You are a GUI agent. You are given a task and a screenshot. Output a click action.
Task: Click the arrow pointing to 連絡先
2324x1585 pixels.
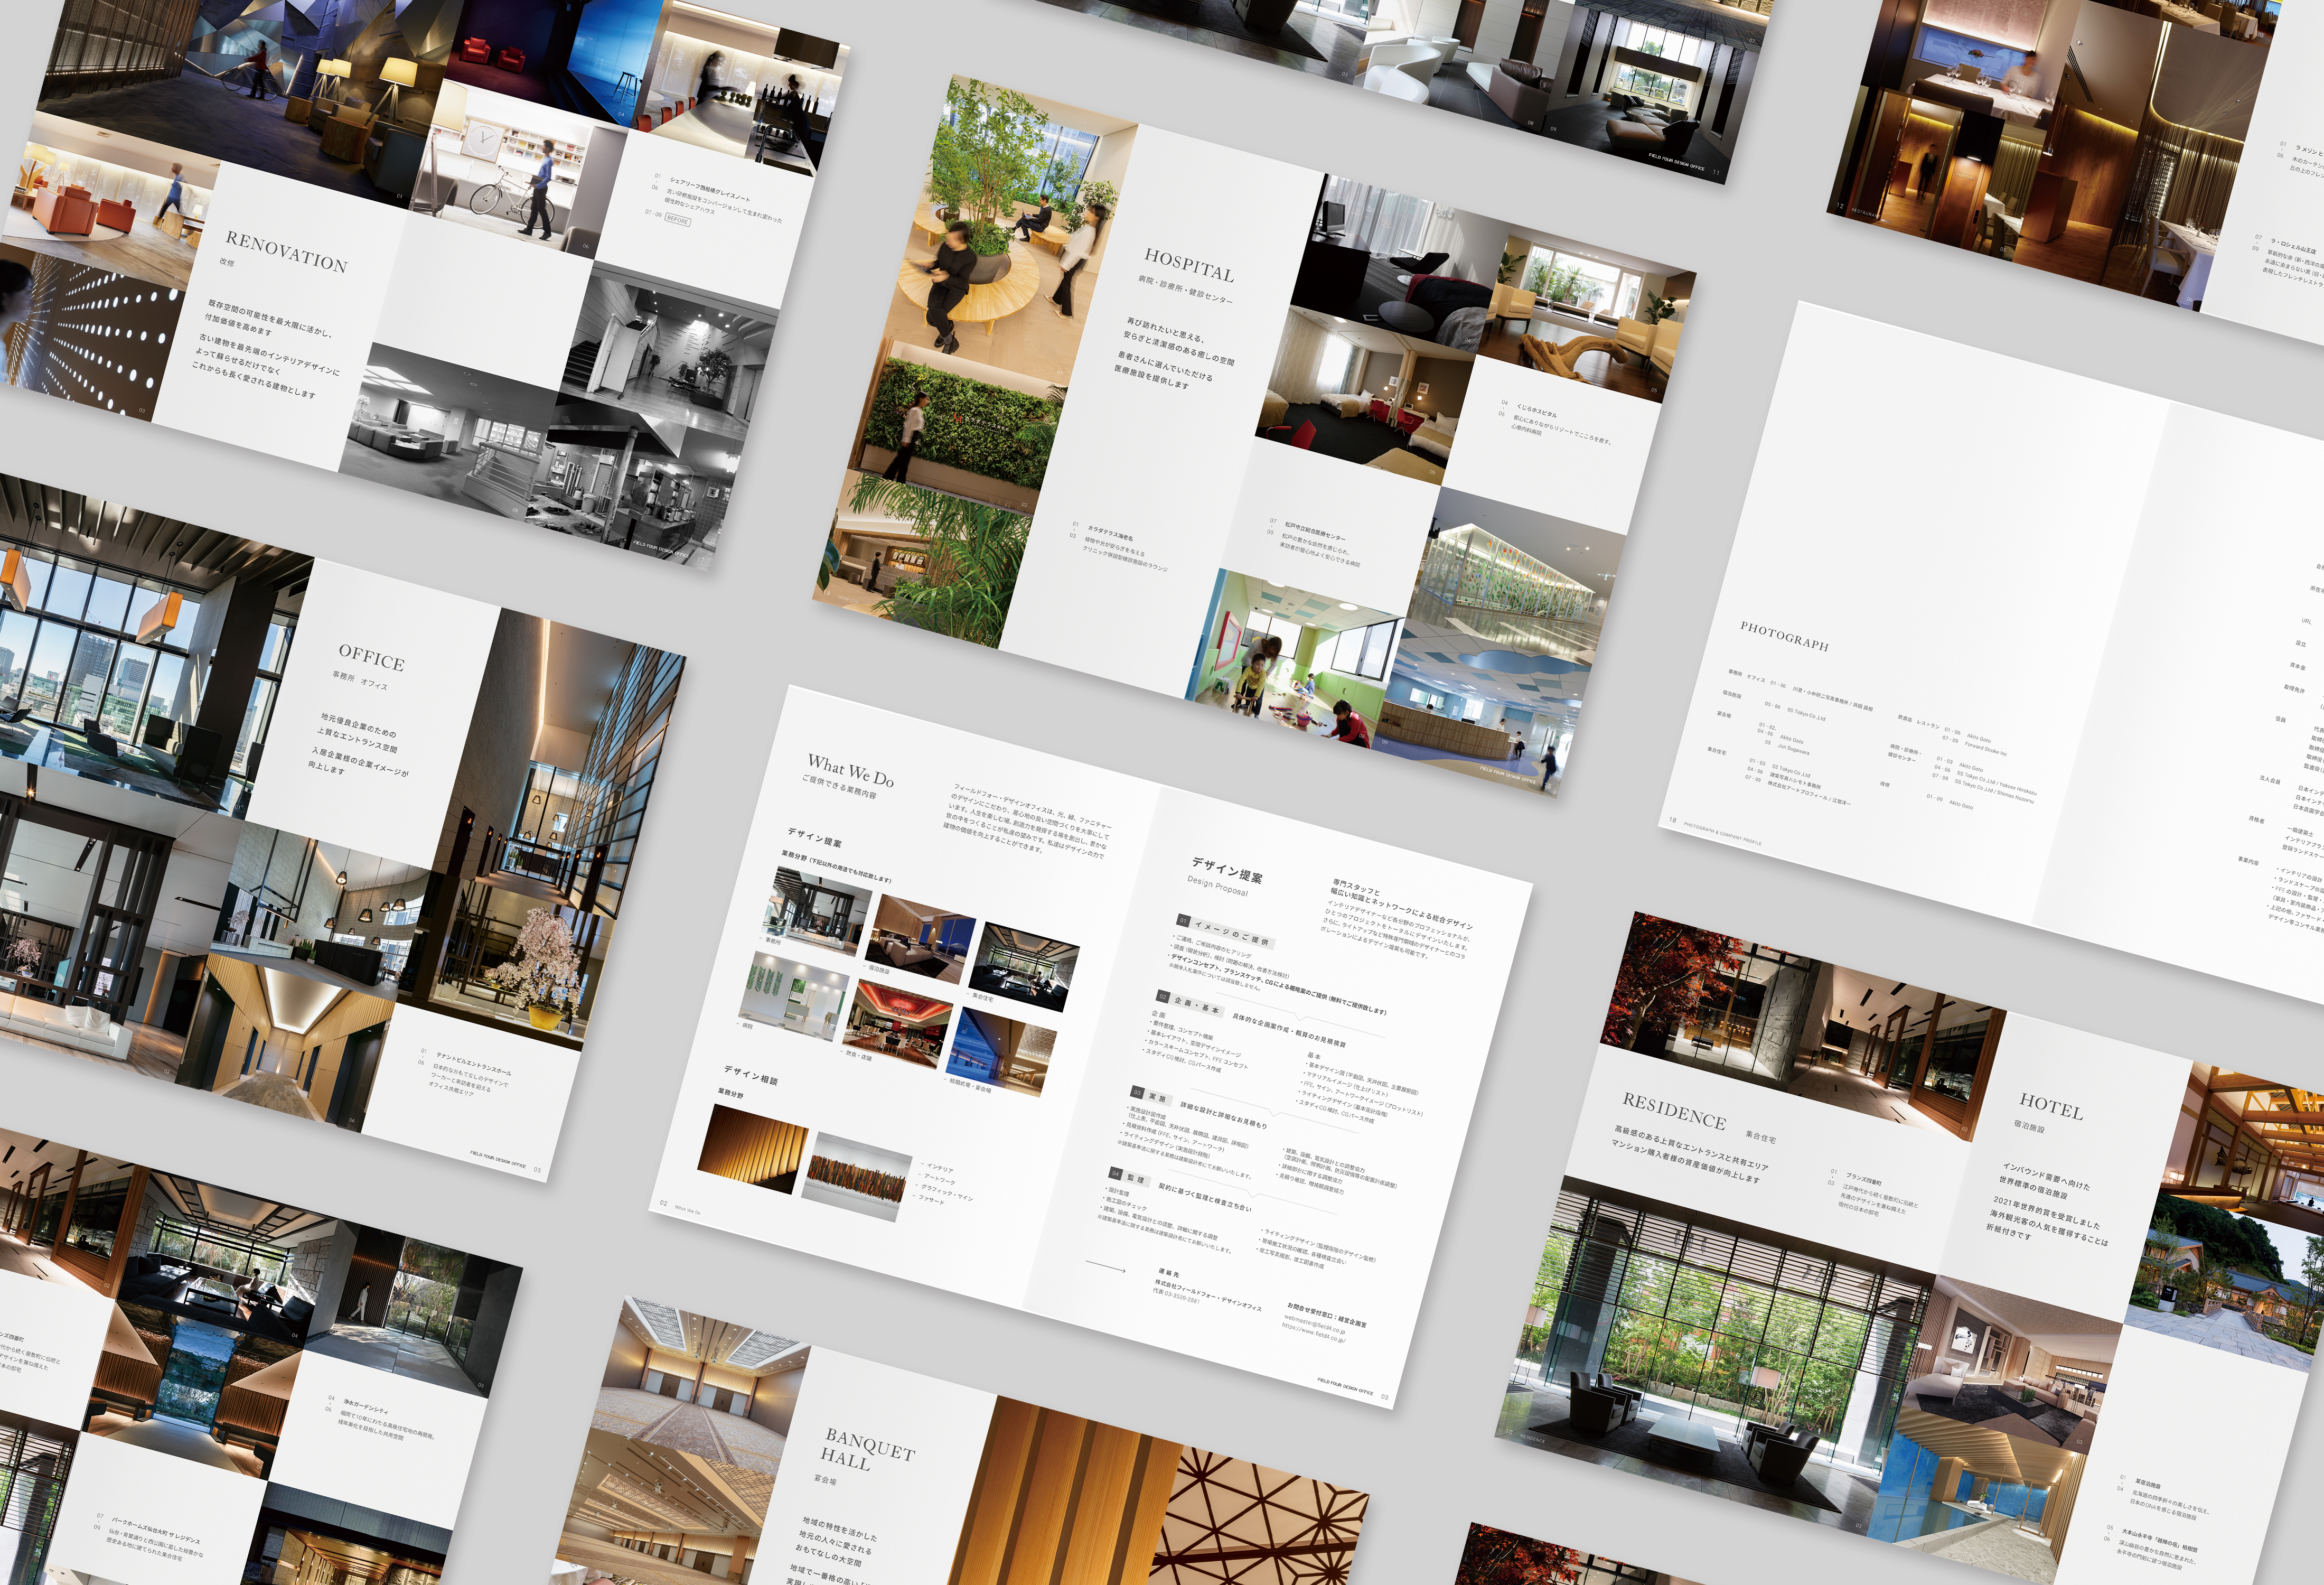click(1105, 1267)
